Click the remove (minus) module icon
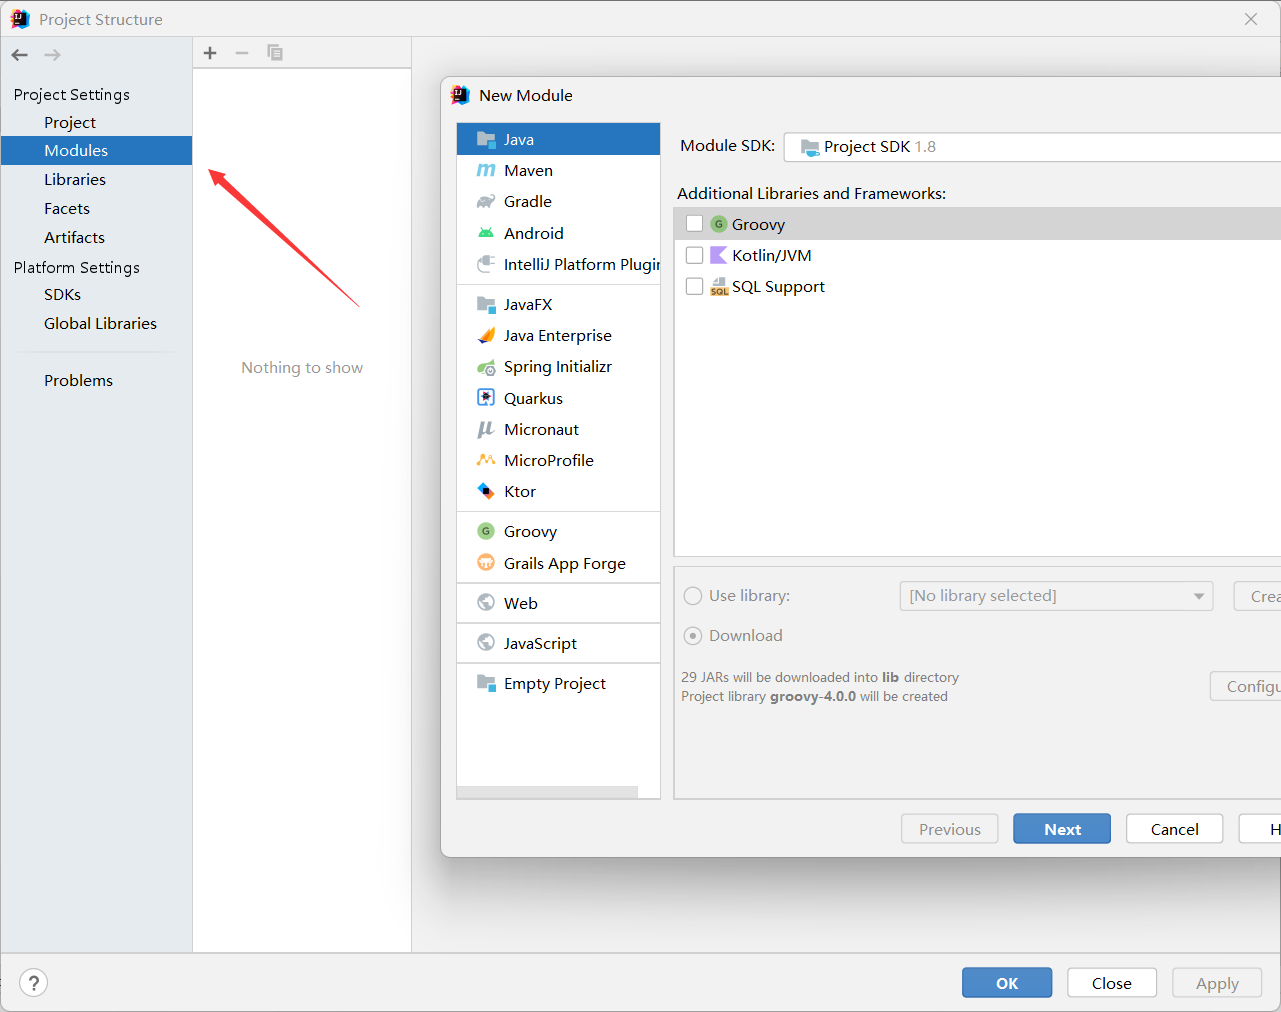Viewport: 1281px width, 1012px height. click(x=242, y=53)
